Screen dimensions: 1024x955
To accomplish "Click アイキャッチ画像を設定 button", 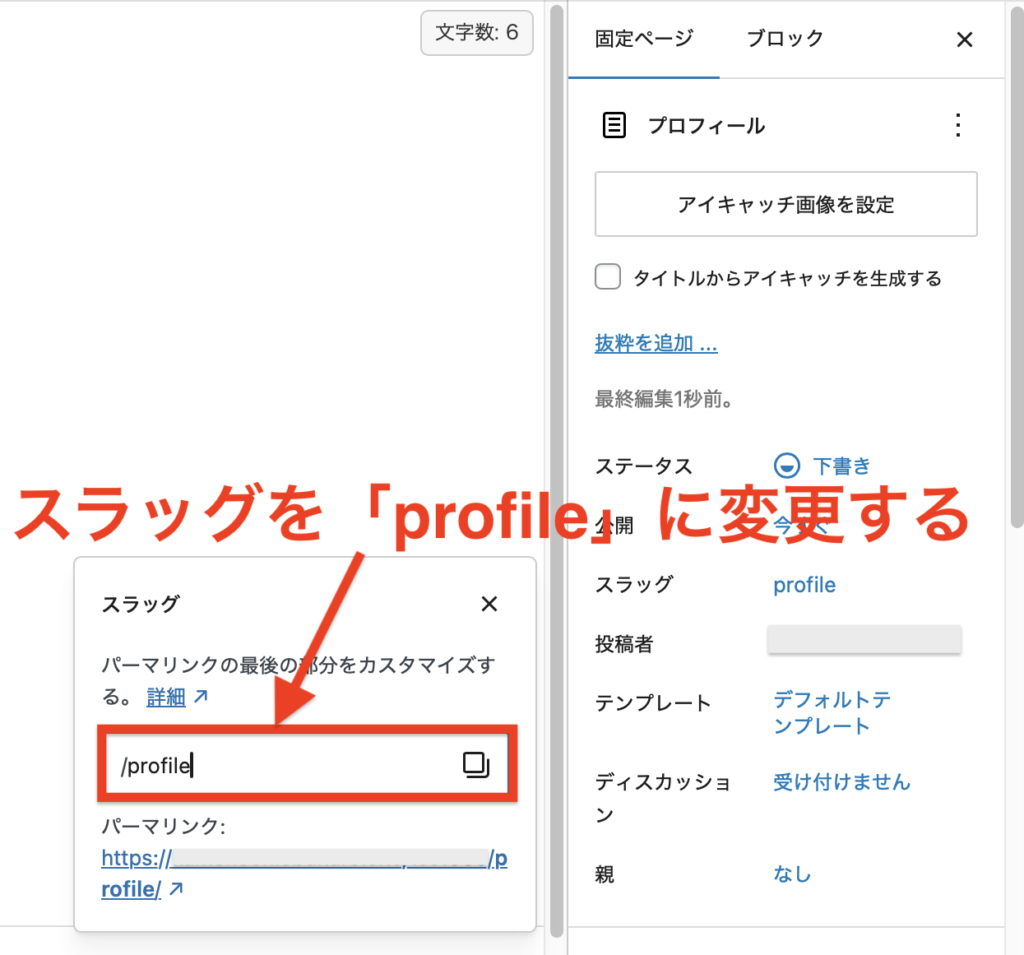I will pos(785,204).
